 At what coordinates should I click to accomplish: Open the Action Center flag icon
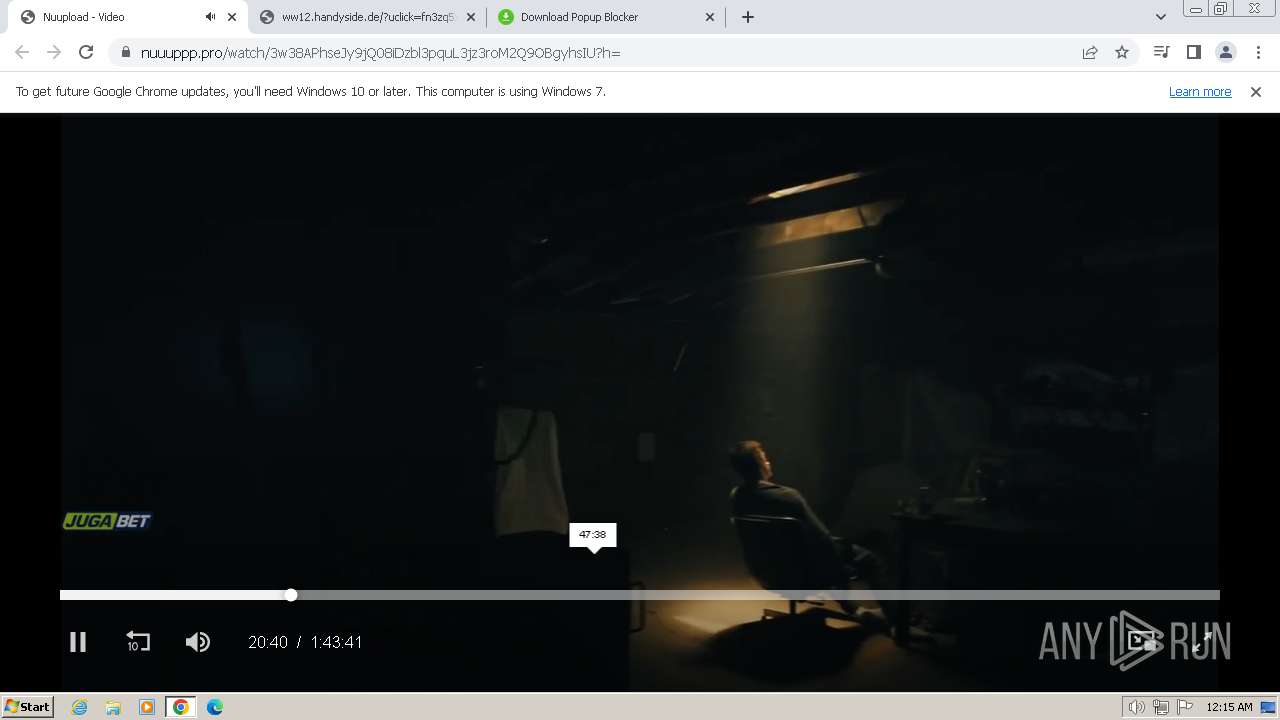1184,707
